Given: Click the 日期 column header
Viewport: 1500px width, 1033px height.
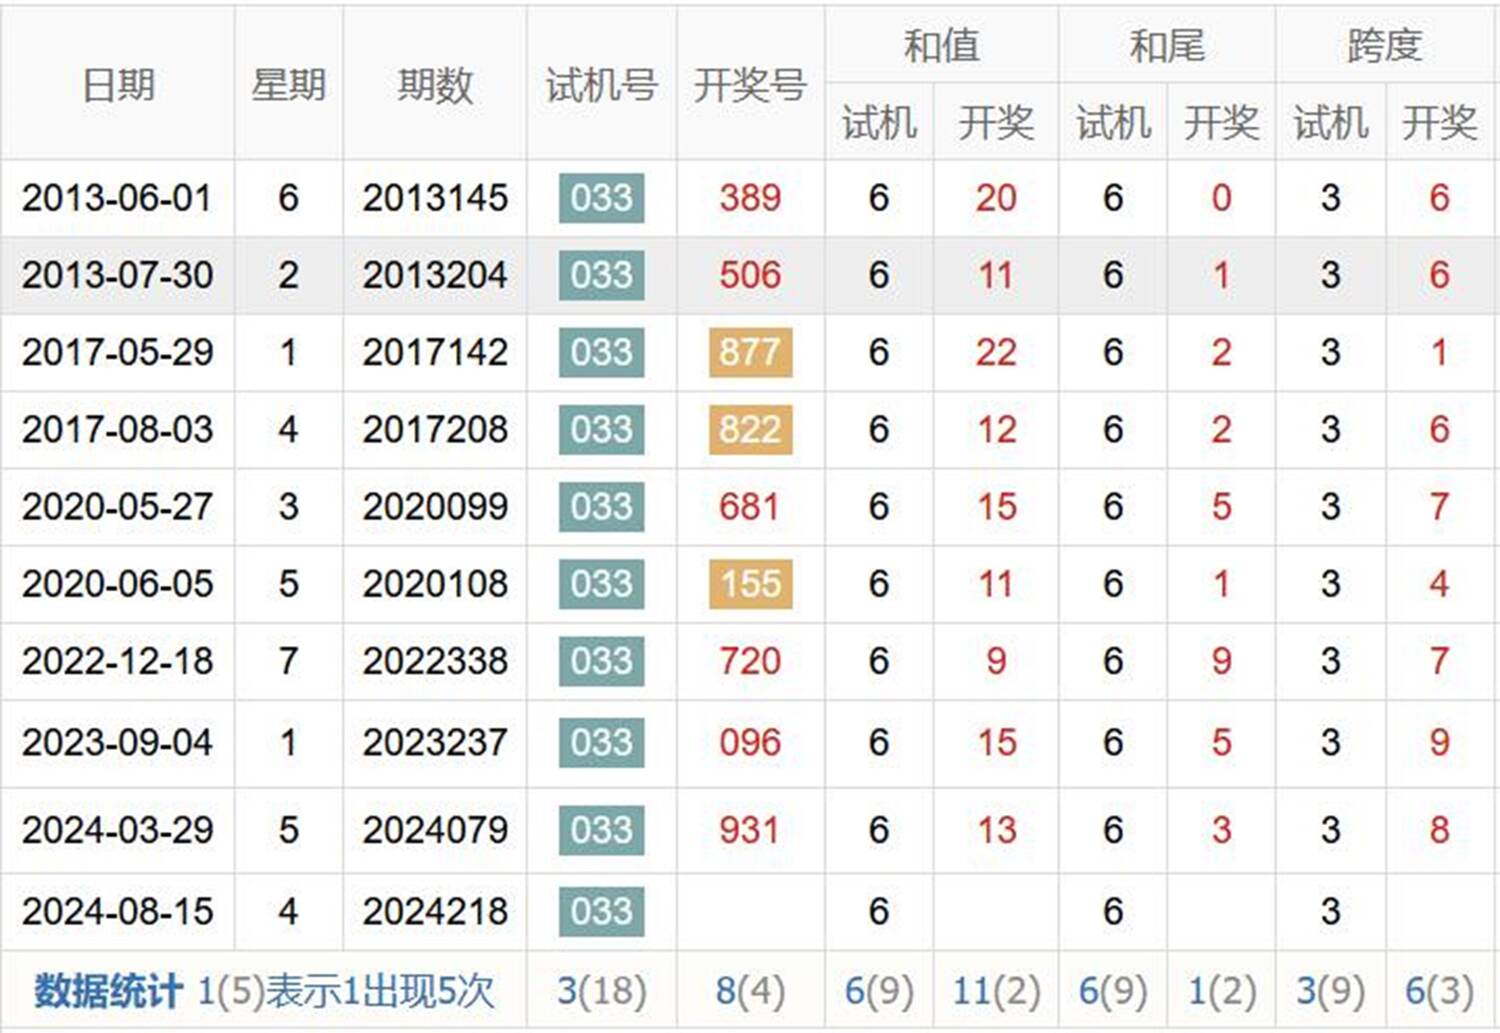Looking at the screenshot, I should (x=118, y=85).
